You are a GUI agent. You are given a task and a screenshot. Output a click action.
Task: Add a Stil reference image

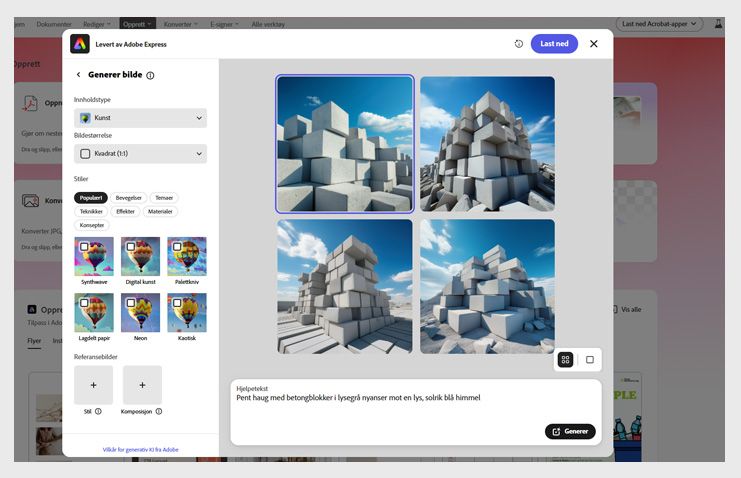pos(94,385)
